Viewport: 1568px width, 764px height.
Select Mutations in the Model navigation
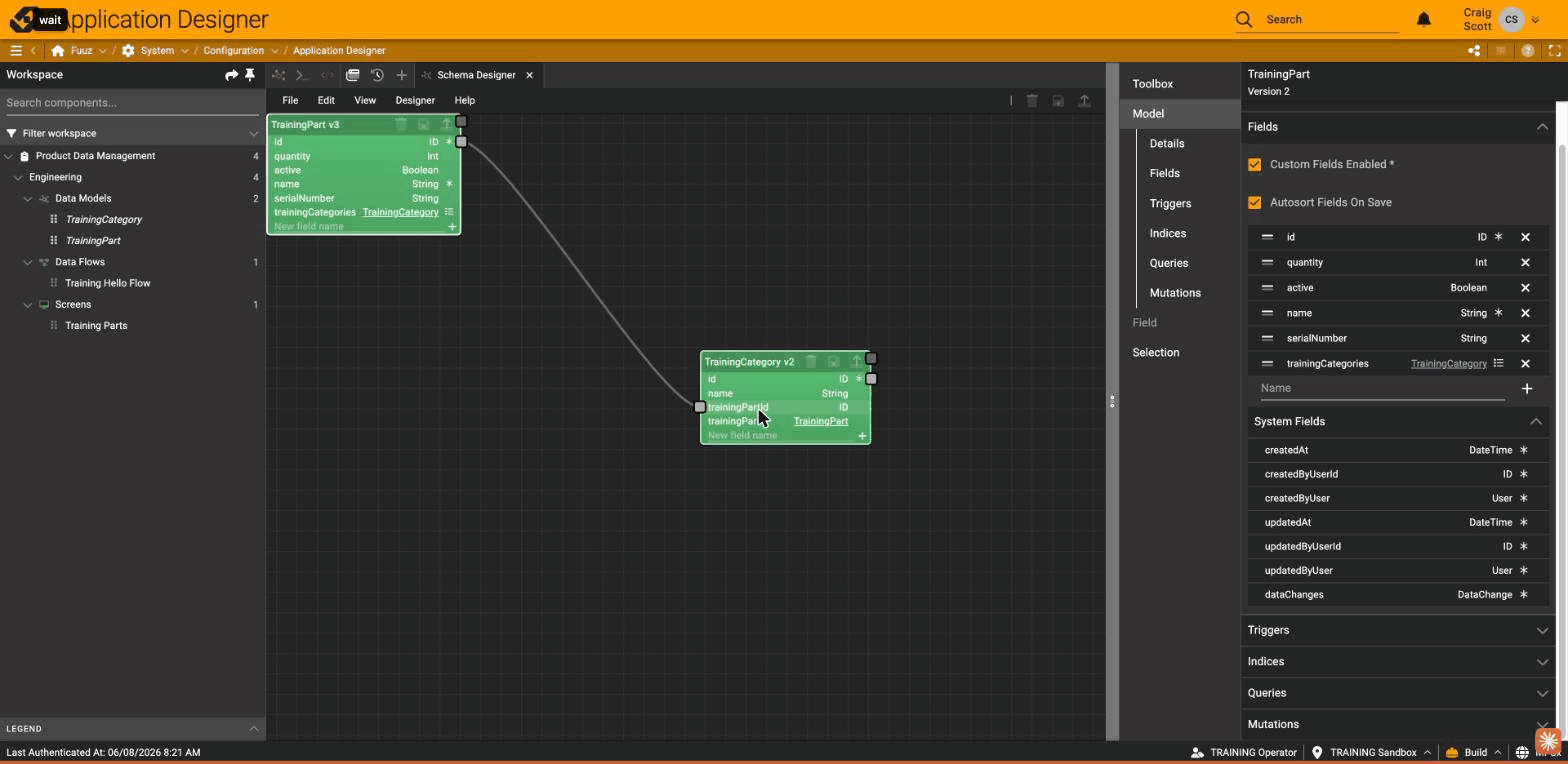click(1175, 293)
